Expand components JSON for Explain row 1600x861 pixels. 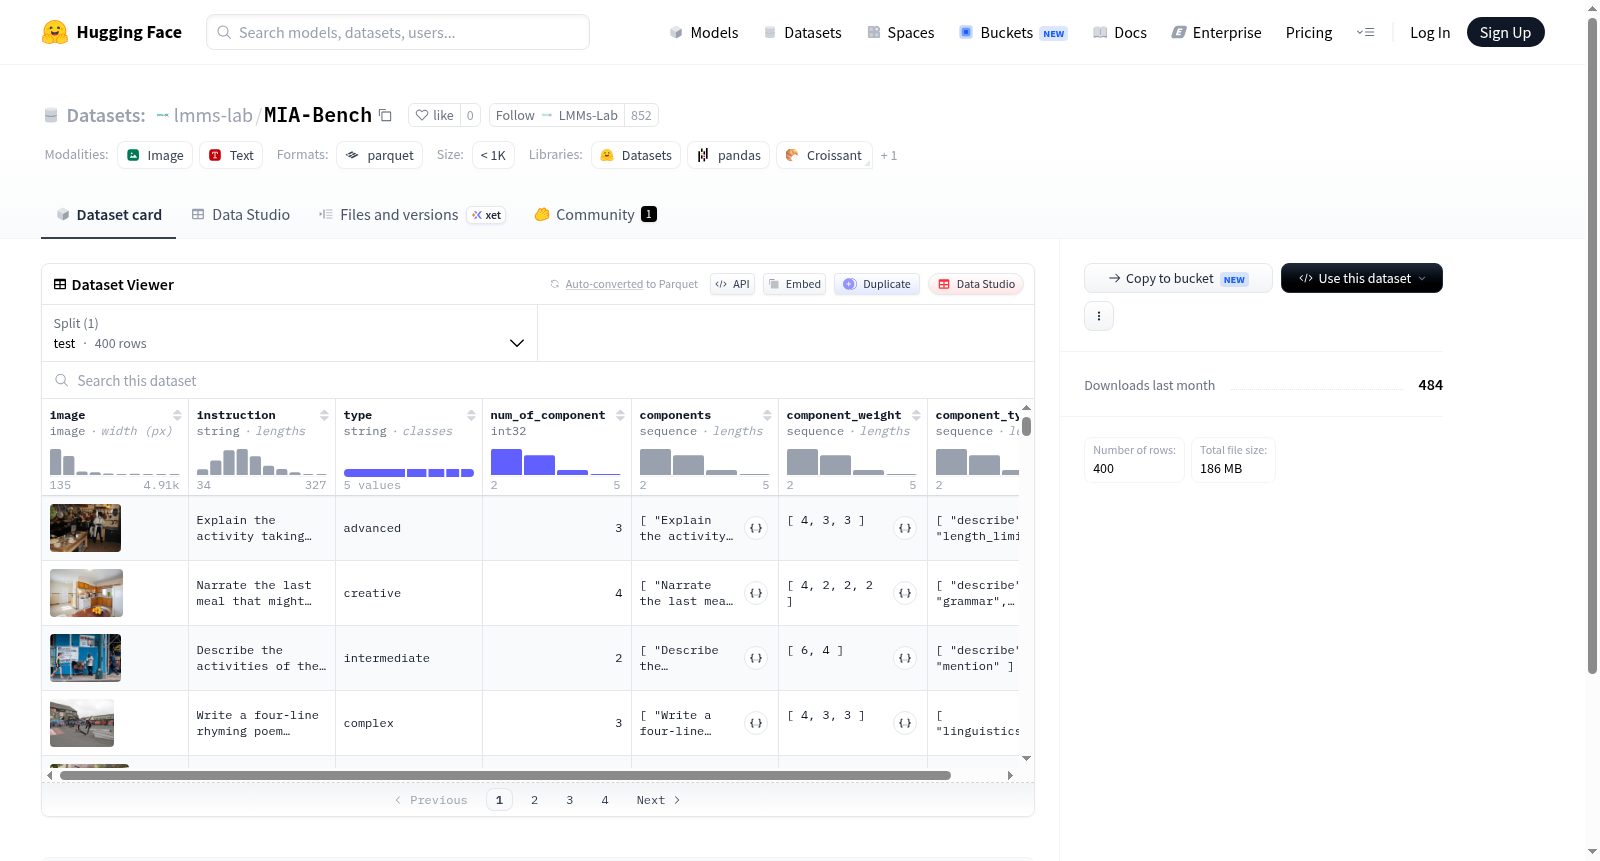[x=756, y=528]
